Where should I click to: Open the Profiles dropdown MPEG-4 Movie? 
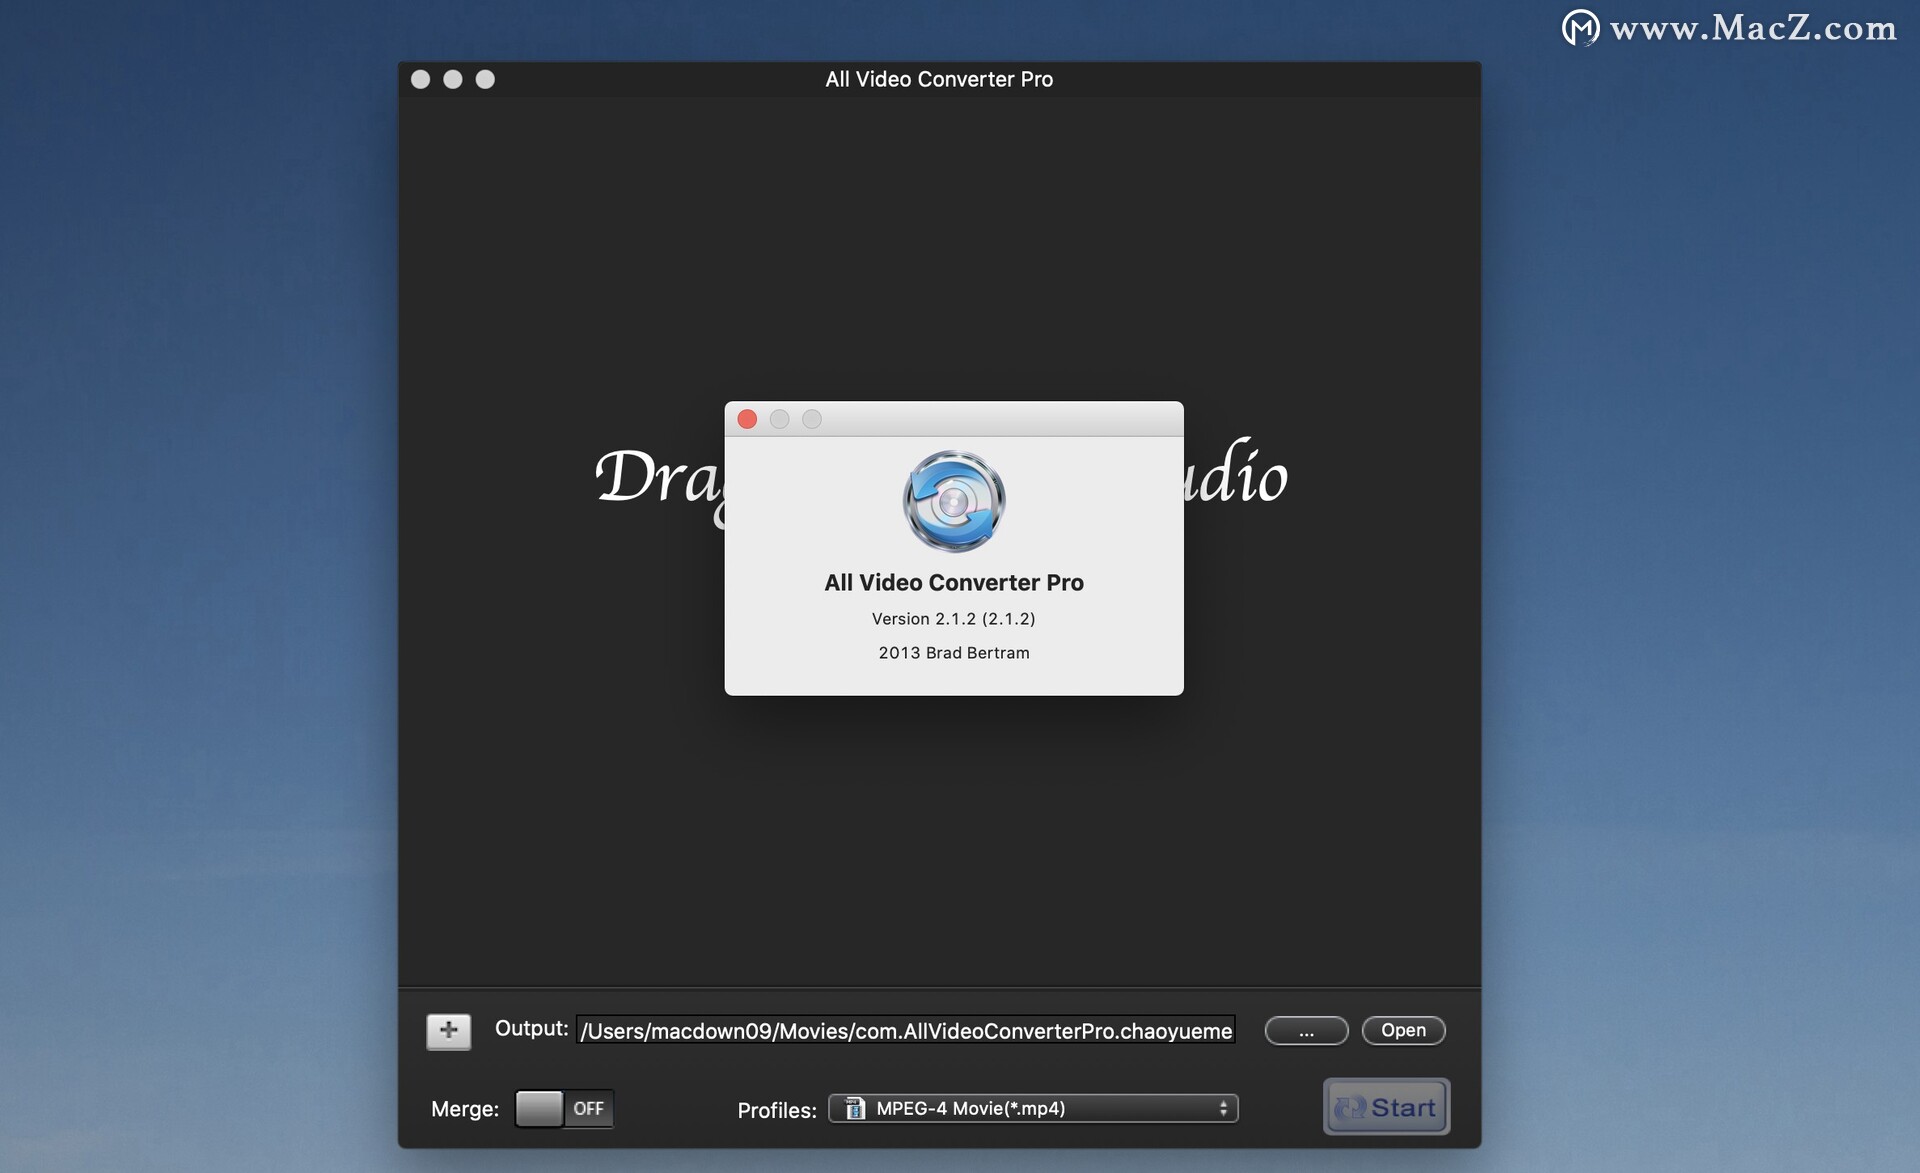click(x=1033, y=1108)
